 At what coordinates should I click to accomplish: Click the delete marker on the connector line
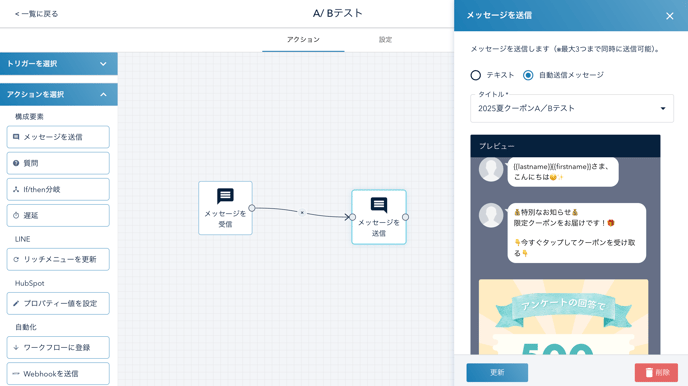302,212
